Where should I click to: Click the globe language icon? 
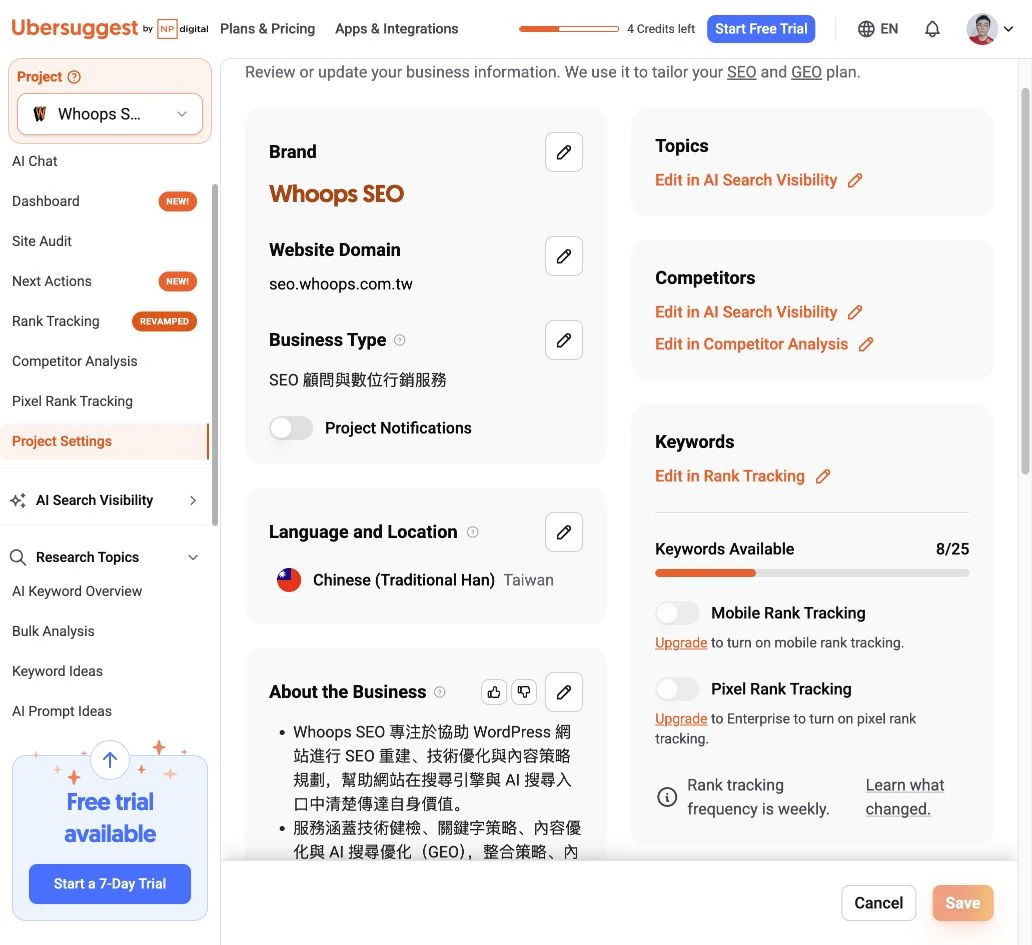coord(866,29)
